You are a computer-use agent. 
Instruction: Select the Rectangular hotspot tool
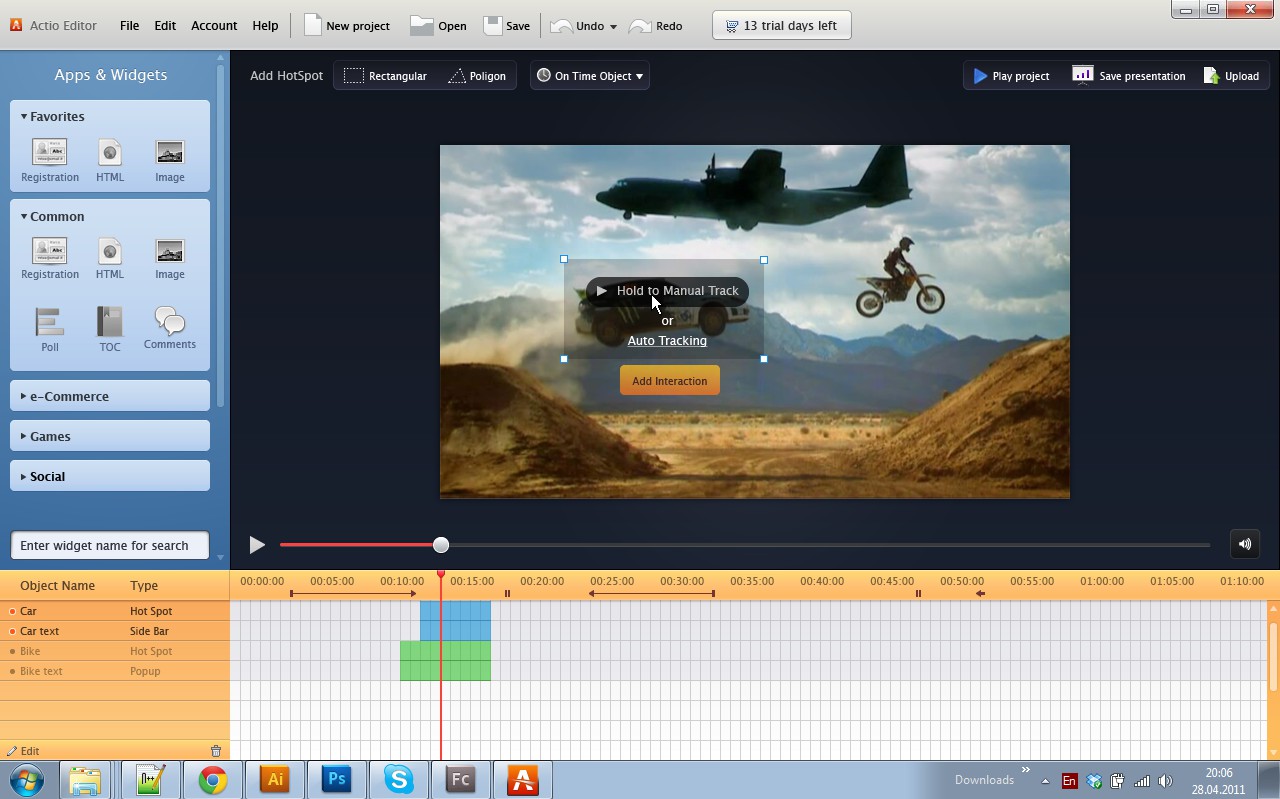pyautogui.click(x=385, y=76)
